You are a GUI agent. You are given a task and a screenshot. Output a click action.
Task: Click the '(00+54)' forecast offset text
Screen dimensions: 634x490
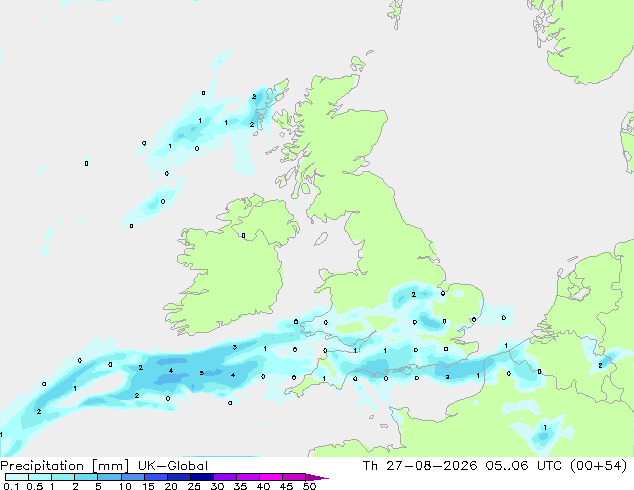click(x=598, y=466)
